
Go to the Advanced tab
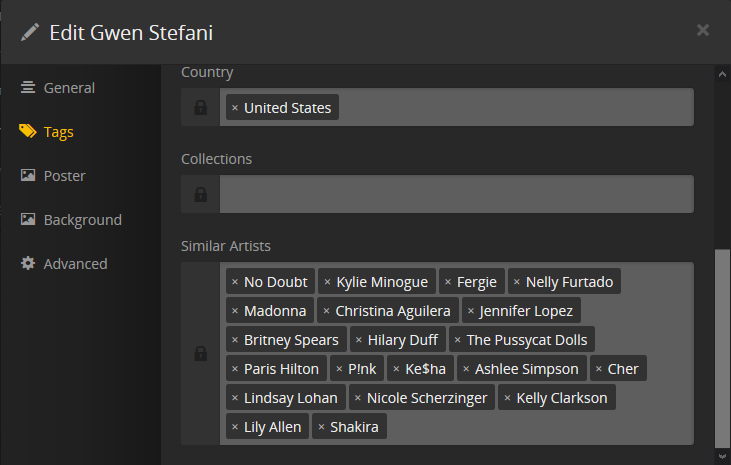pos(75,264)
